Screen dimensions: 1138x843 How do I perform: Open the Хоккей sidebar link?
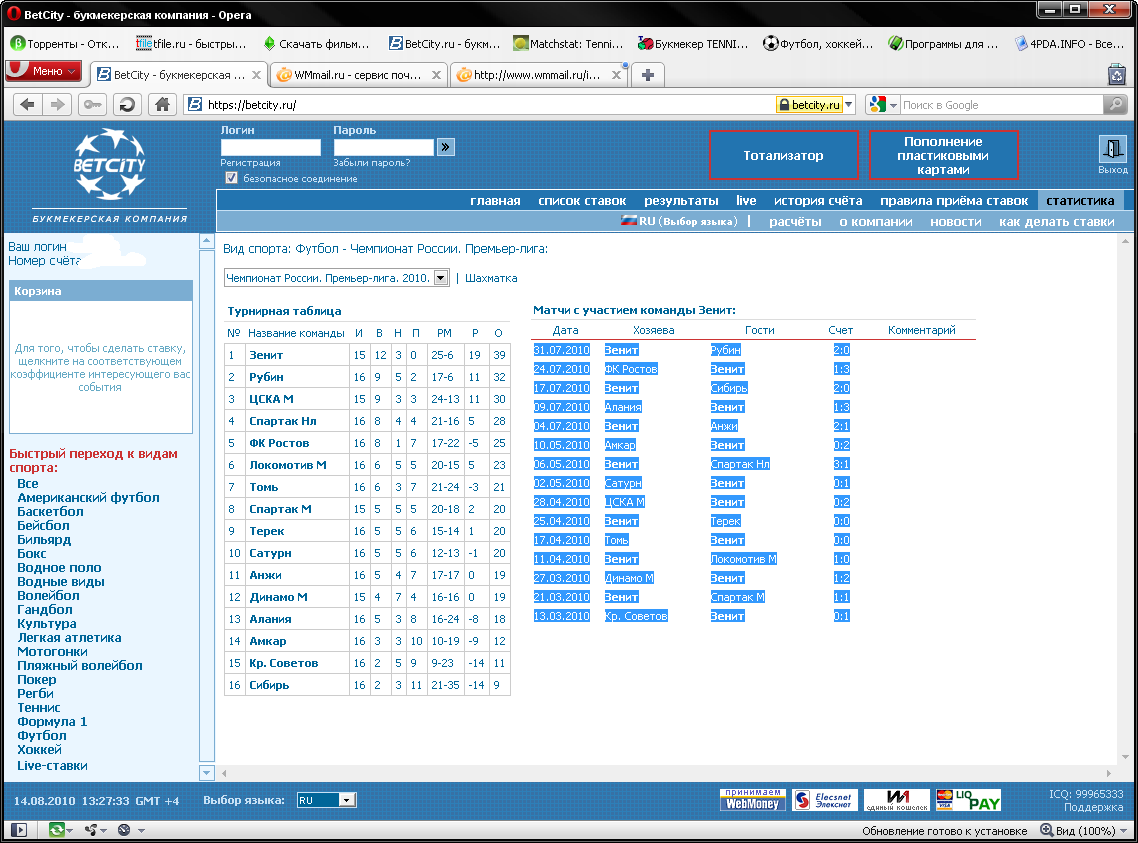39,749
